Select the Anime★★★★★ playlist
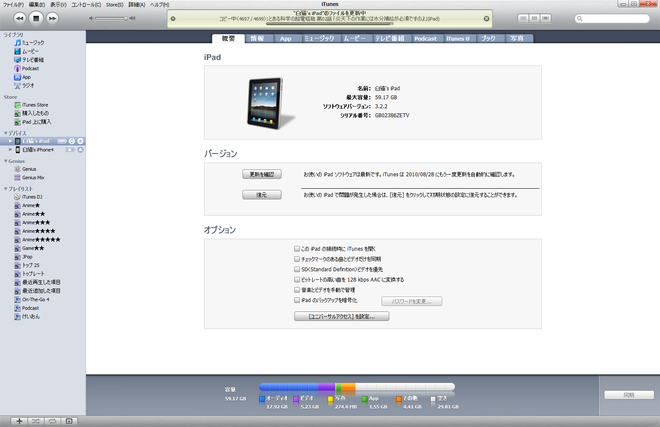This screenshot has width=660, height=427. coord(37,240)
